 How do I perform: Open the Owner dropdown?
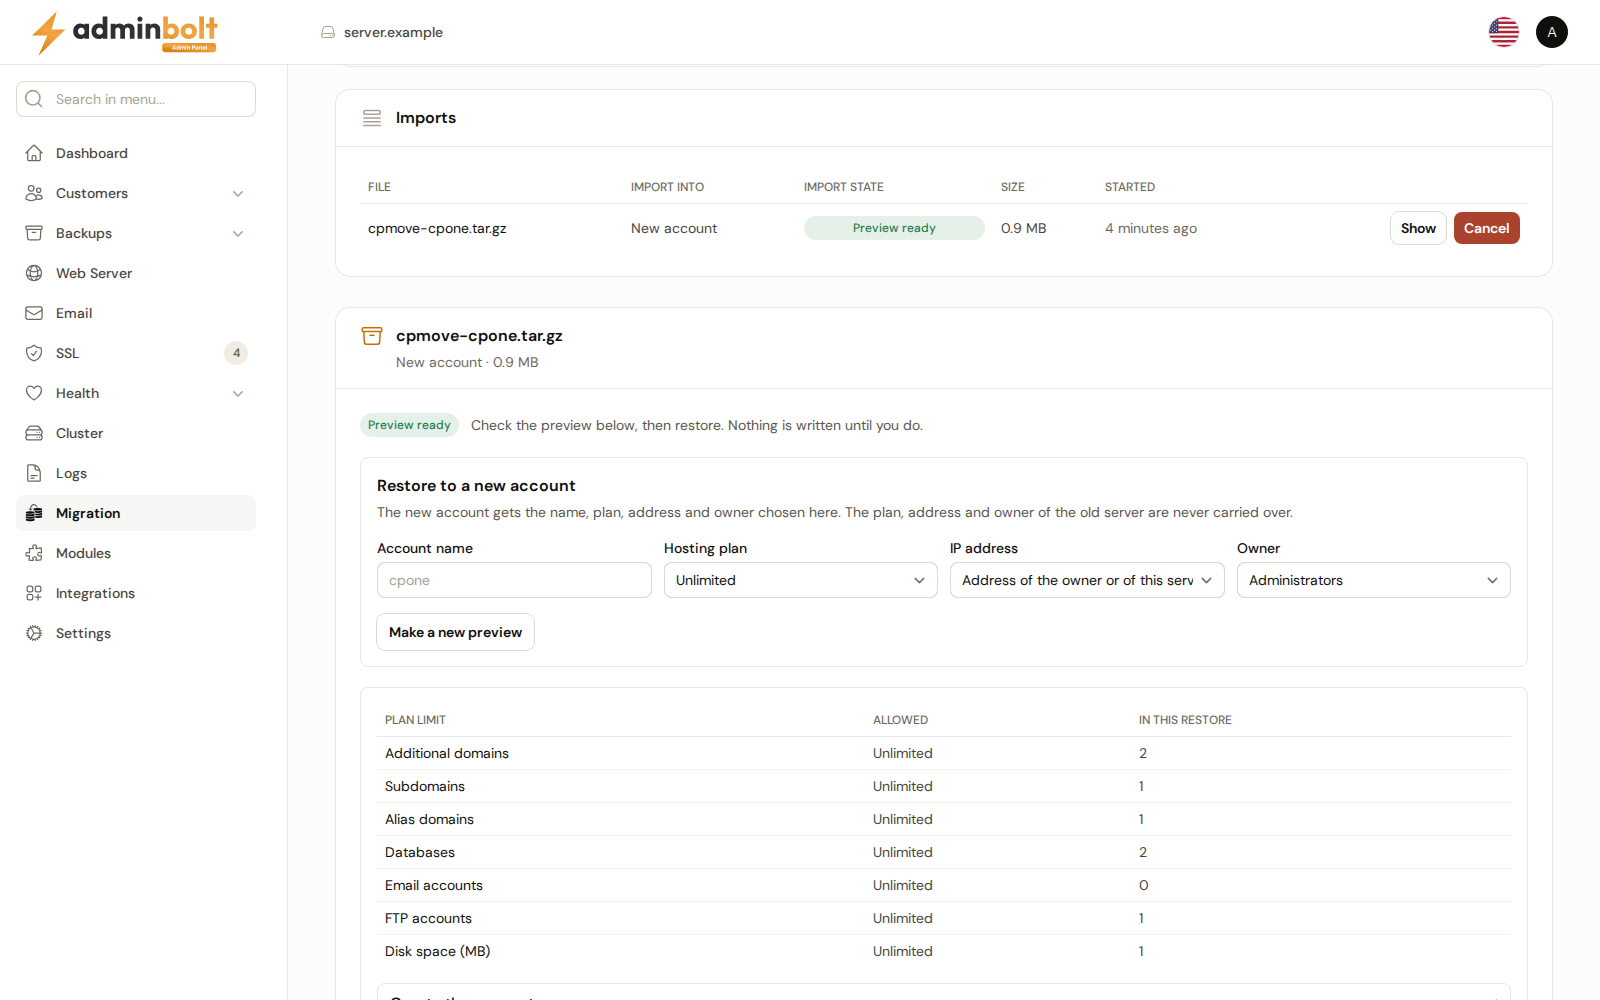1374,580
